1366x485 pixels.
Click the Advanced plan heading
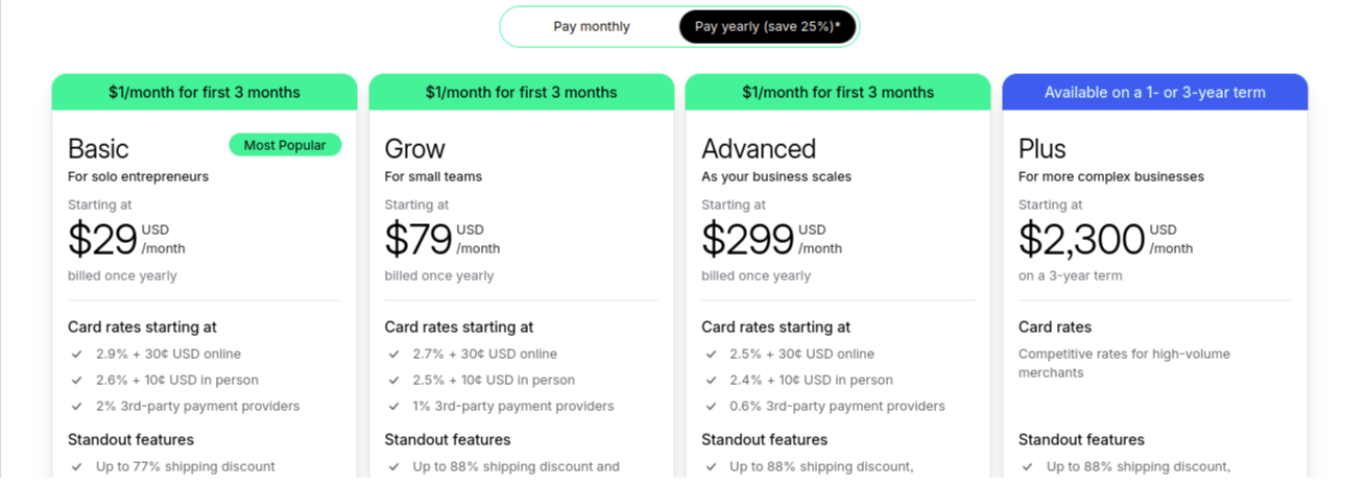pyautogui.click(x=758, y=149)
